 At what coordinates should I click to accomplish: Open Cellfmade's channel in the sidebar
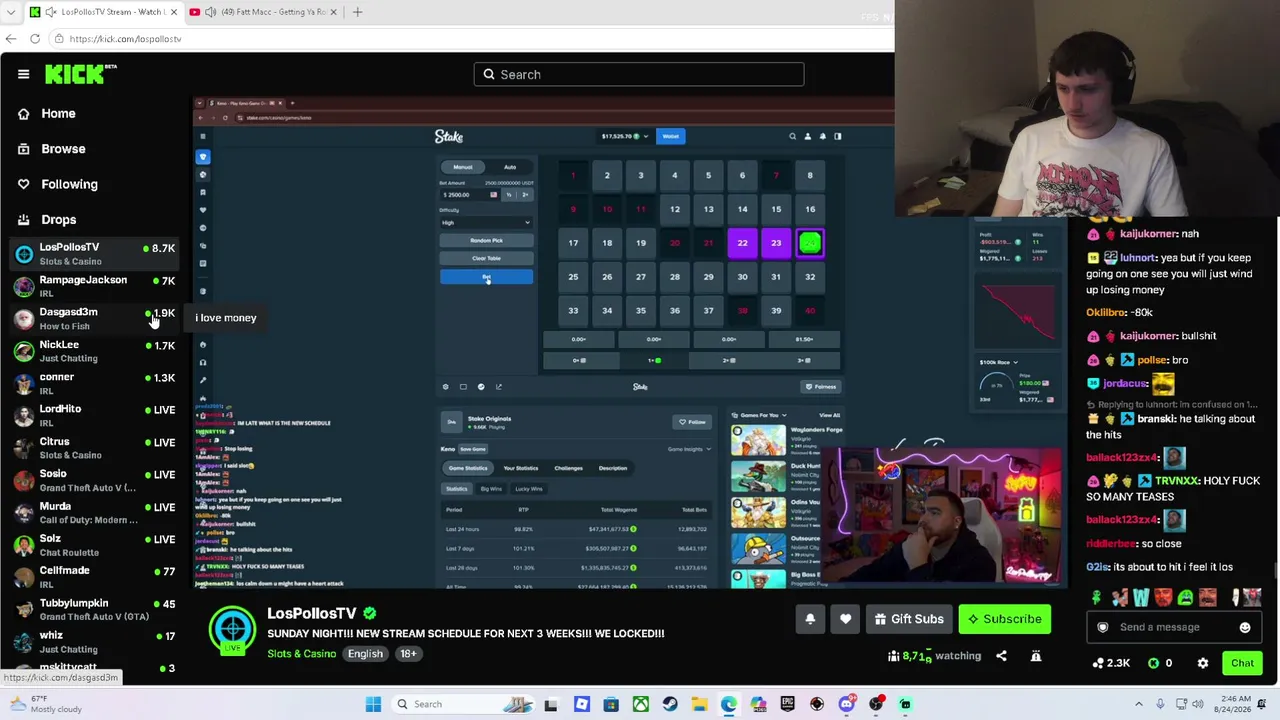coord(95,577)
